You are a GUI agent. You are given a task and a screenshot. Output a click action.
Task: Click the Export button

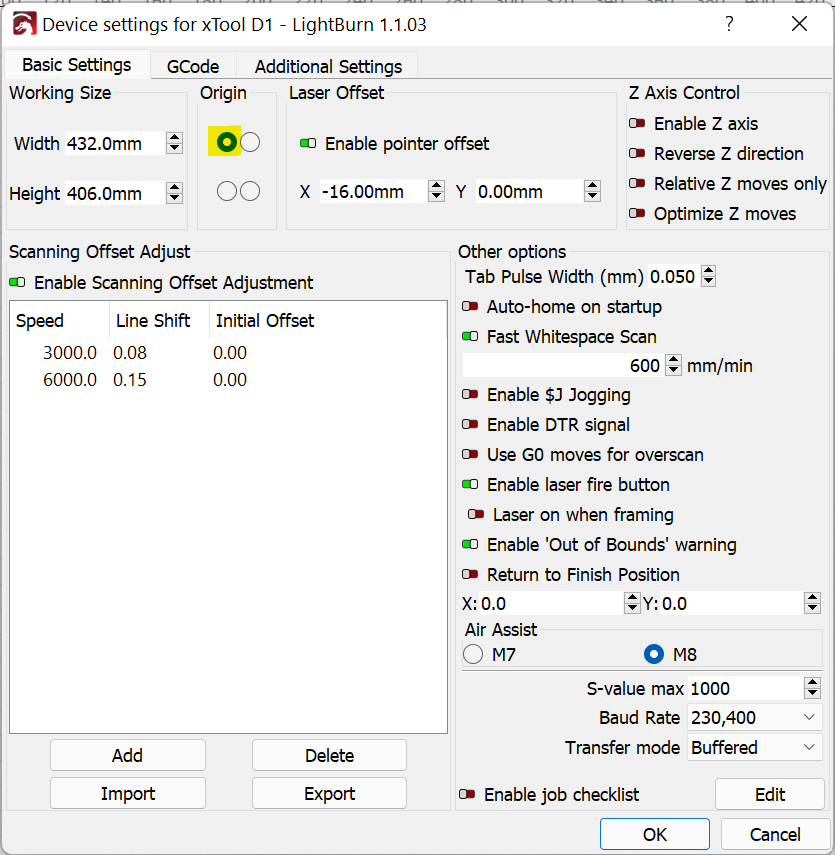(x=329, y=793)
